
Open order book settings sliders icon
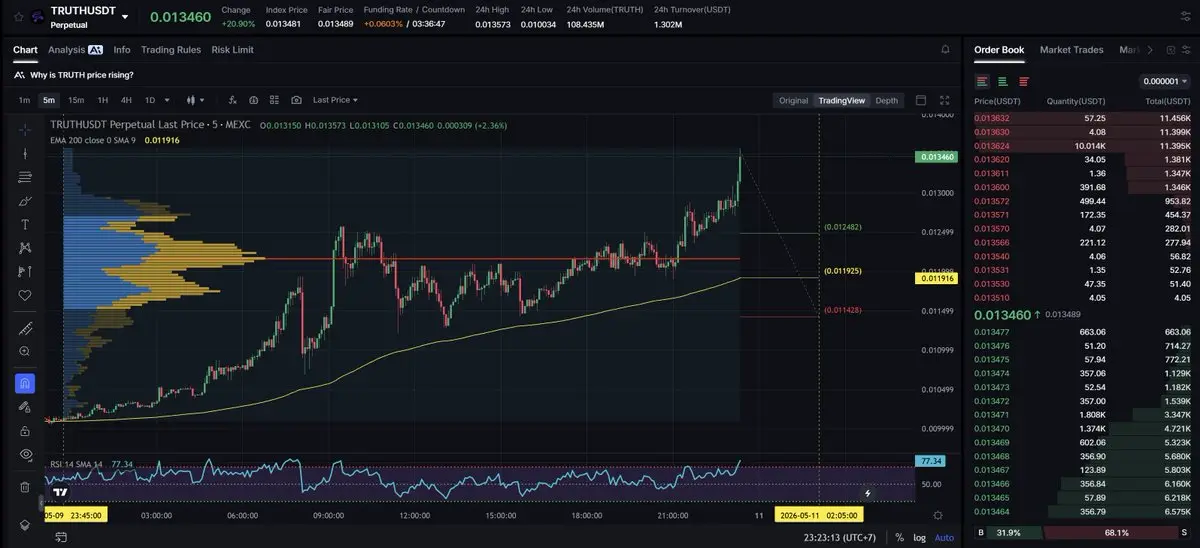click(1186, 49)
